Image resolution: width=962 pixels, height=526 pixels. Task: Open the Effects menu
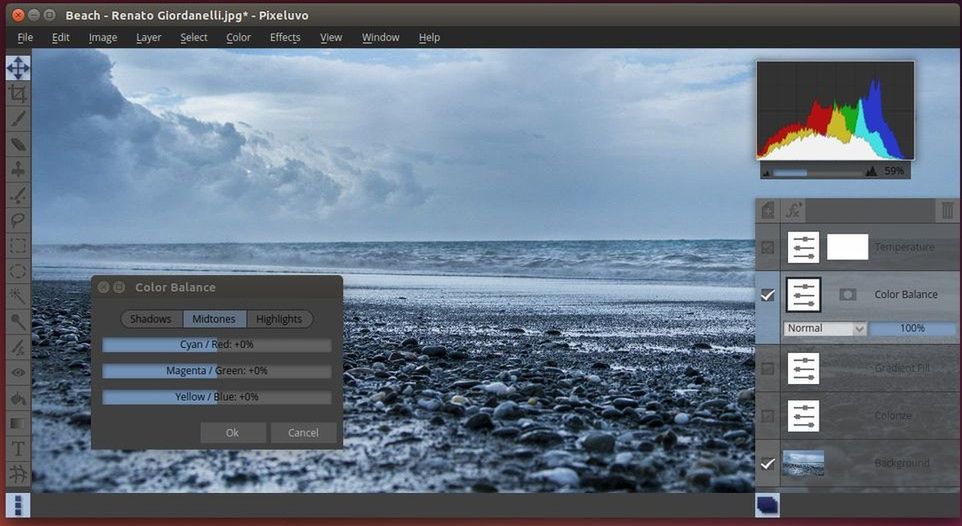[x=285, y=37]
